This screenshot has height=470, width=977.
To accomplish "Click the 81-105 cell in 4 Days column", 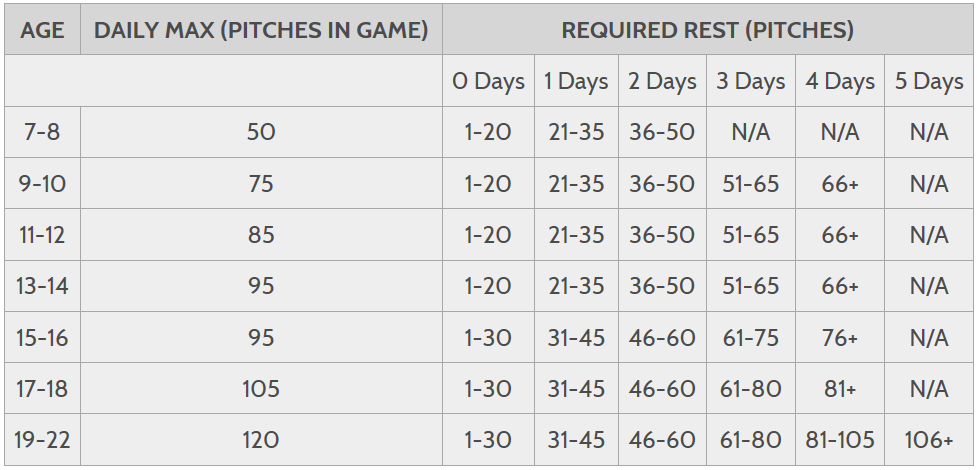I will [840, 439].
